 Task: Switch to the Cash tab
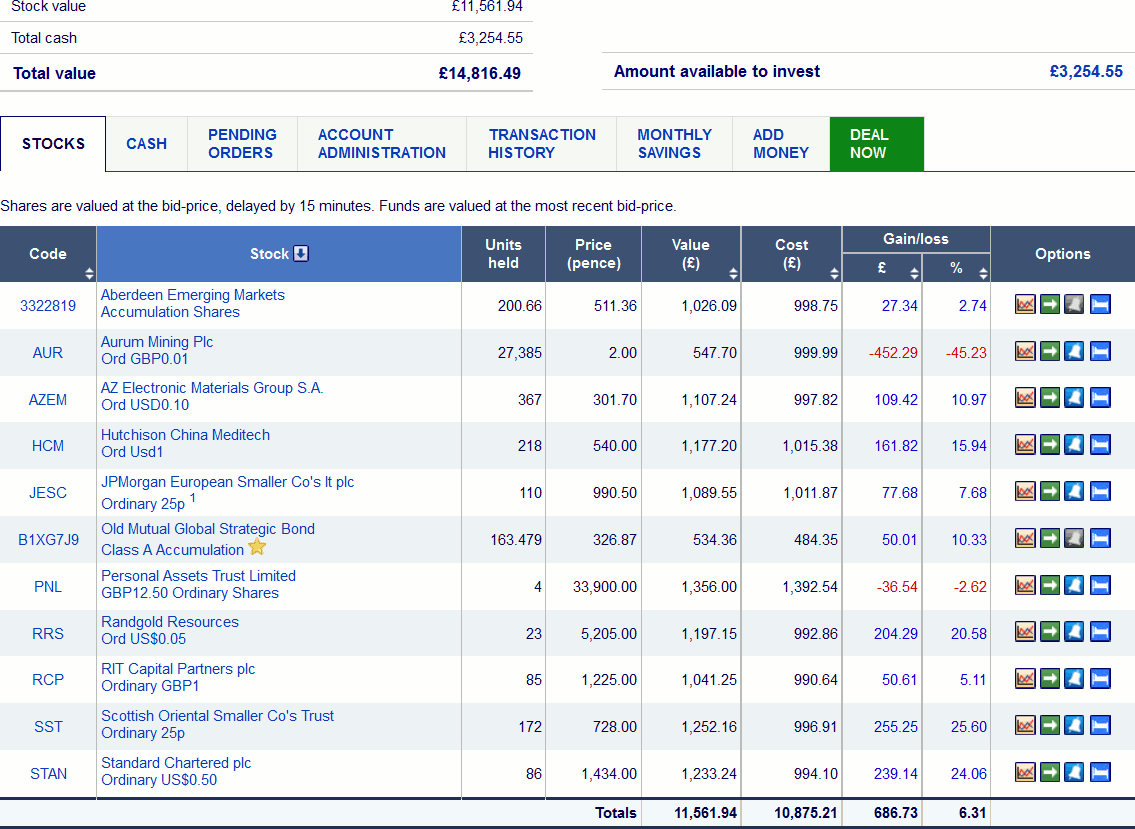click(146, 144)
